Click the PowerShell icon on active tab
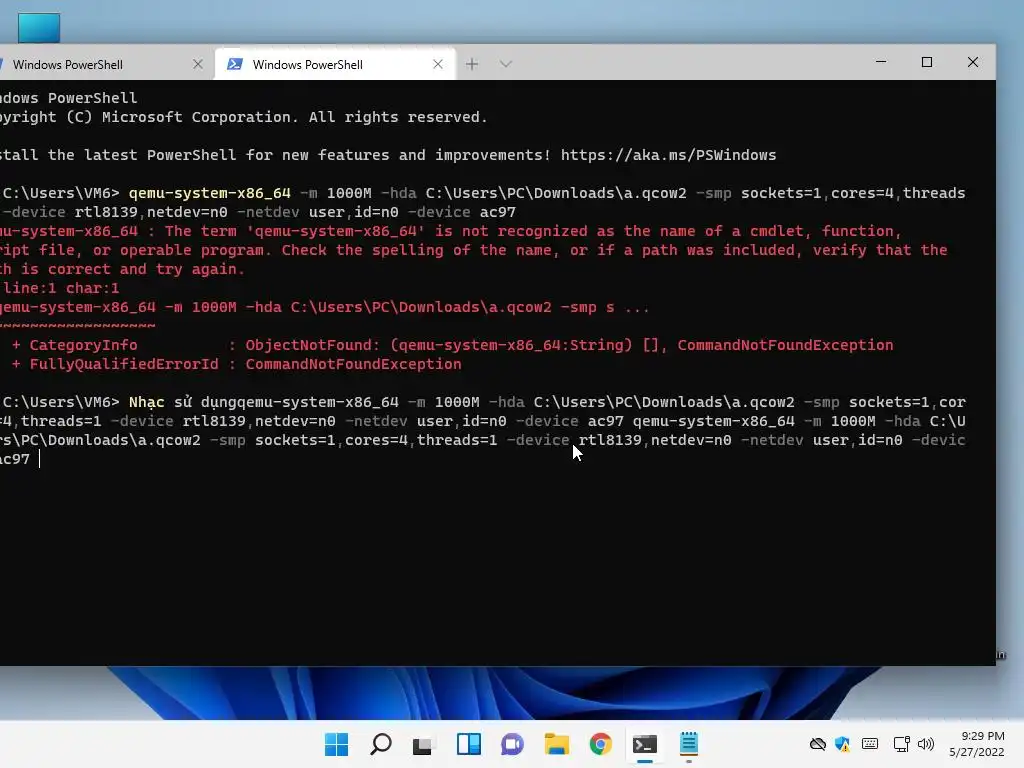The height and width of the screenshot is (768, 1024). coord(234,64)
